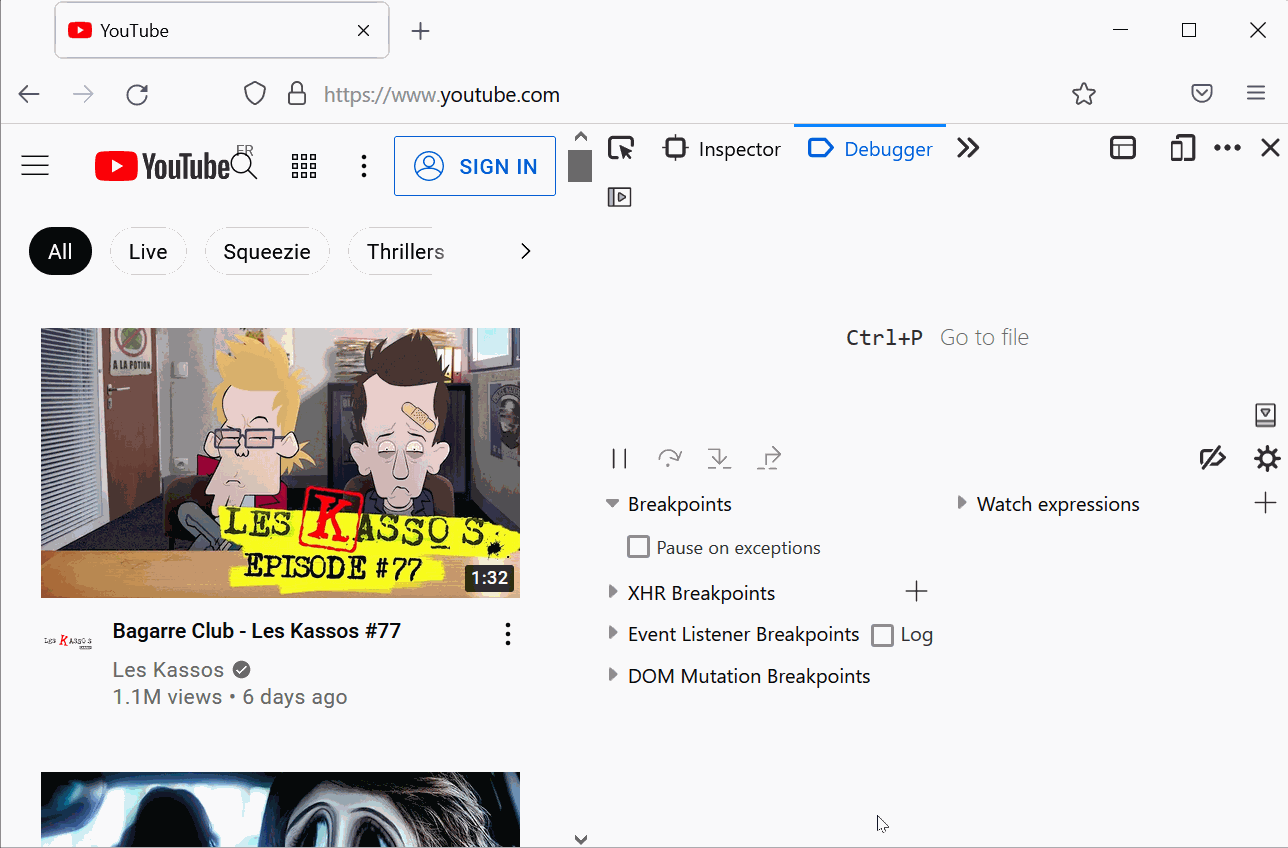Go back to the previous page

[x=29, y=95]
